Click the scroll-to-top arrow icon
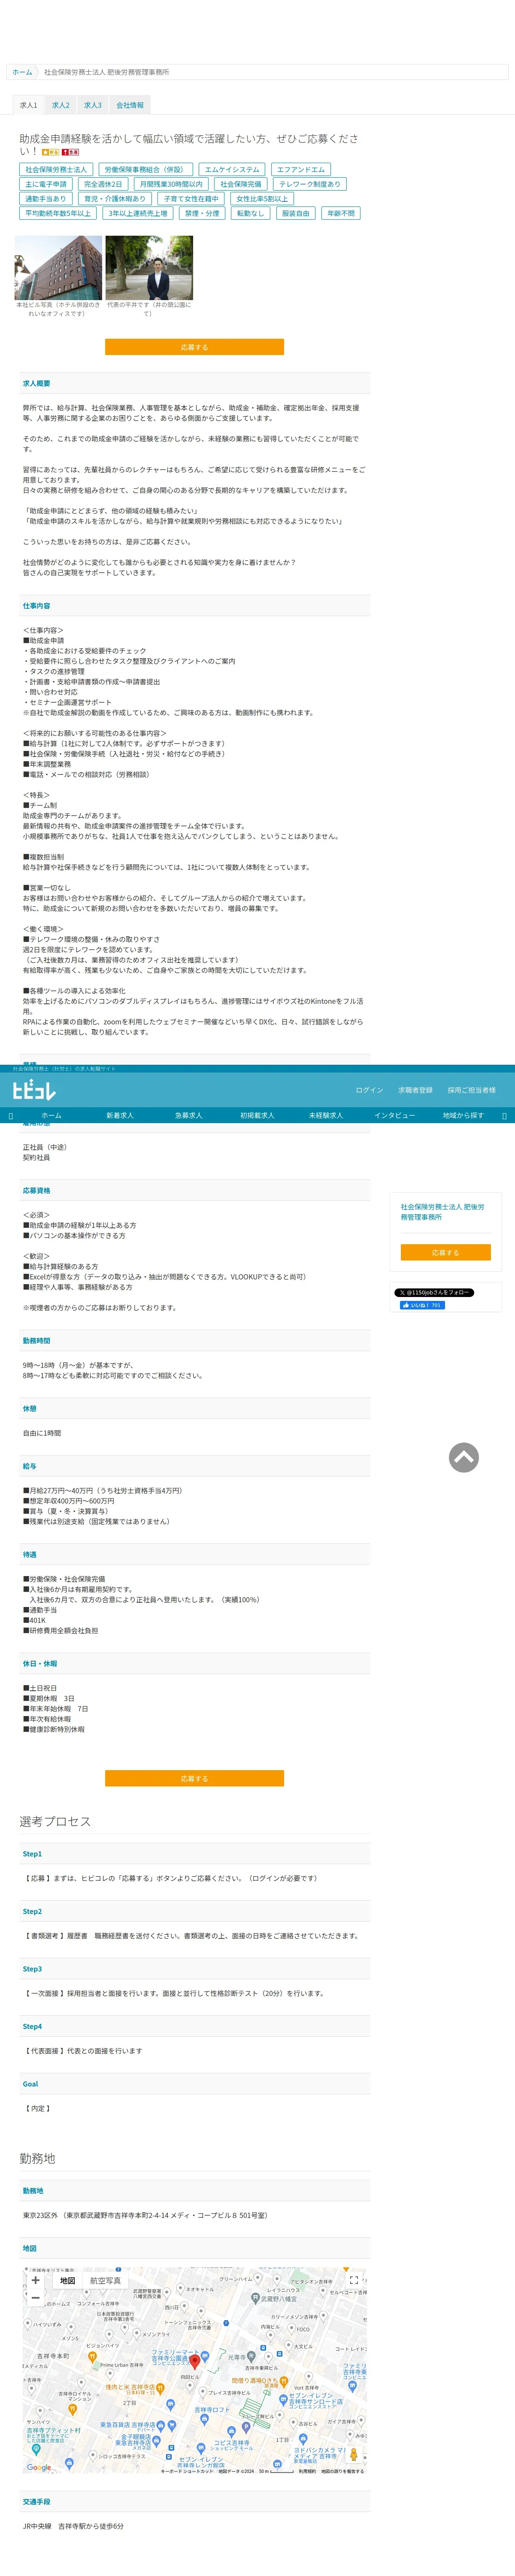 click(463, 1457)
